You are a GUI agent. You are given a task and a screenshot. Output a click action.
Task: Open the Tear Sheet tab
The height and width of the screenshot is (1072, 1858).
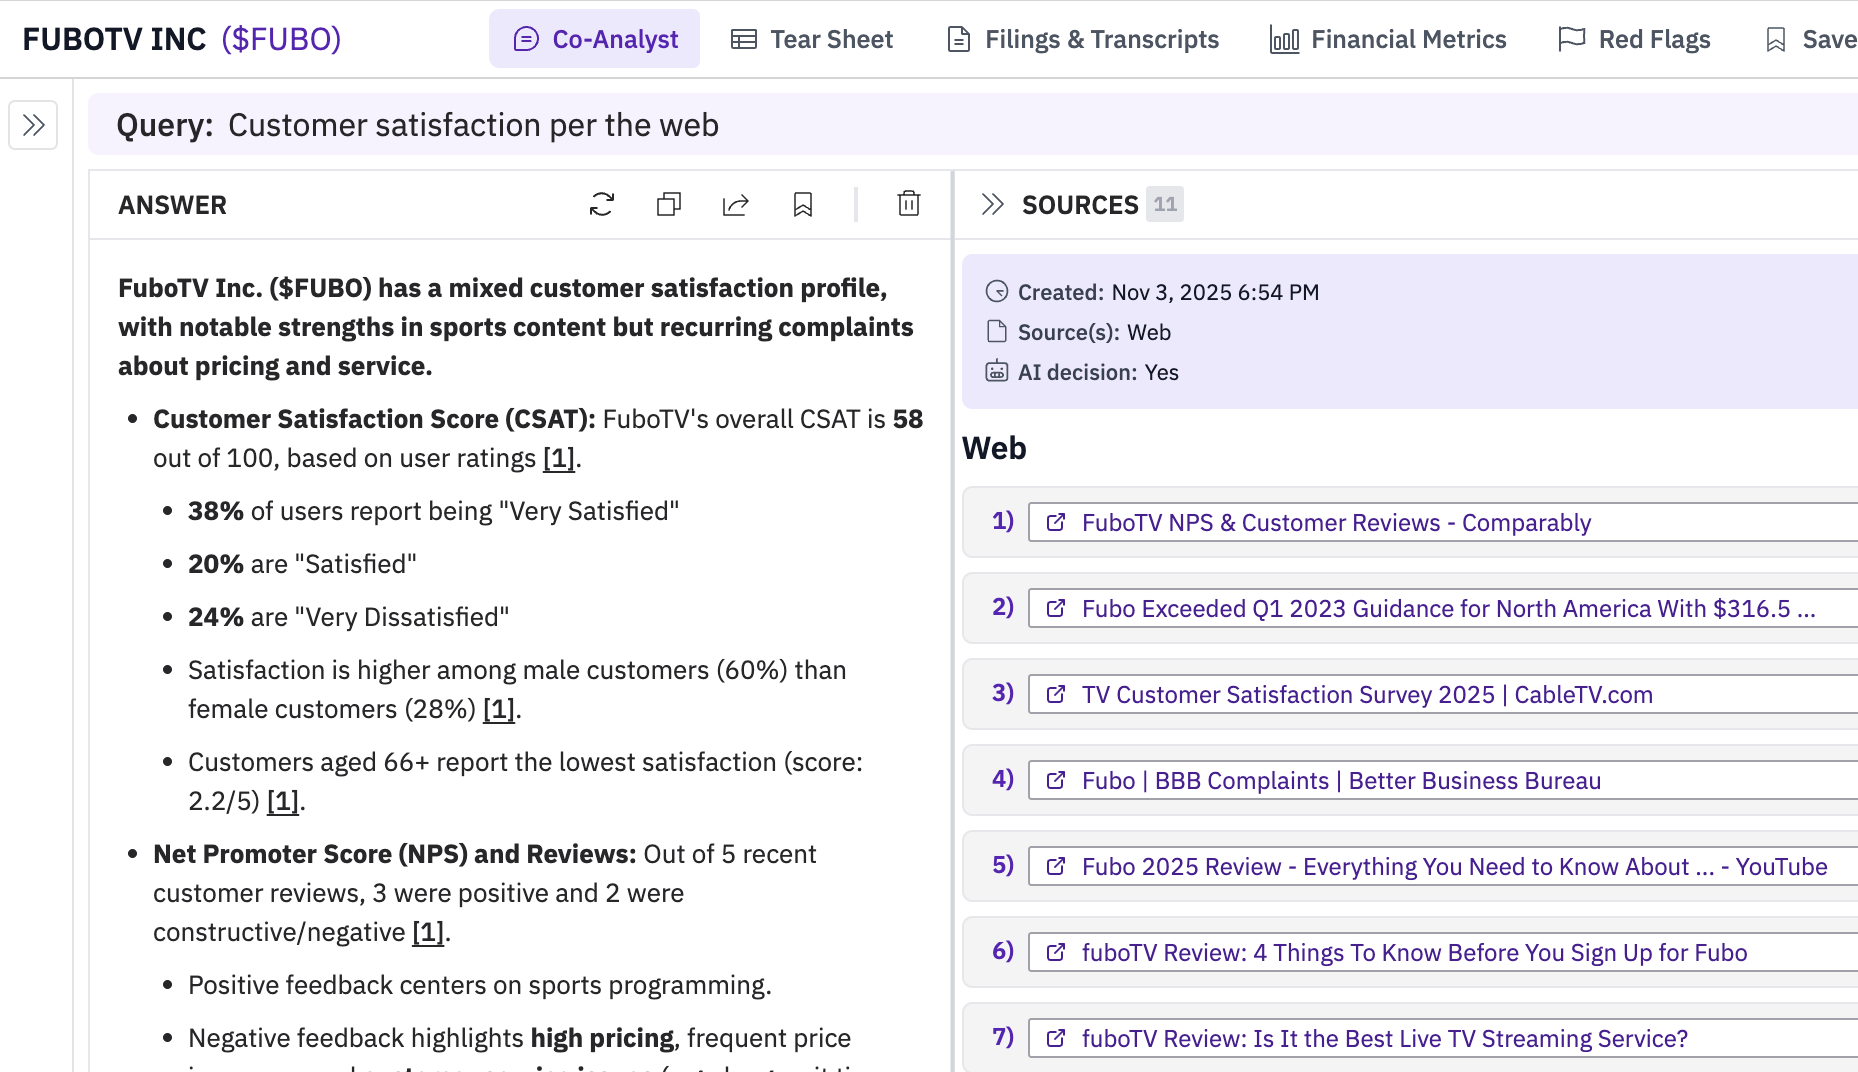click(x=812, y=39)
